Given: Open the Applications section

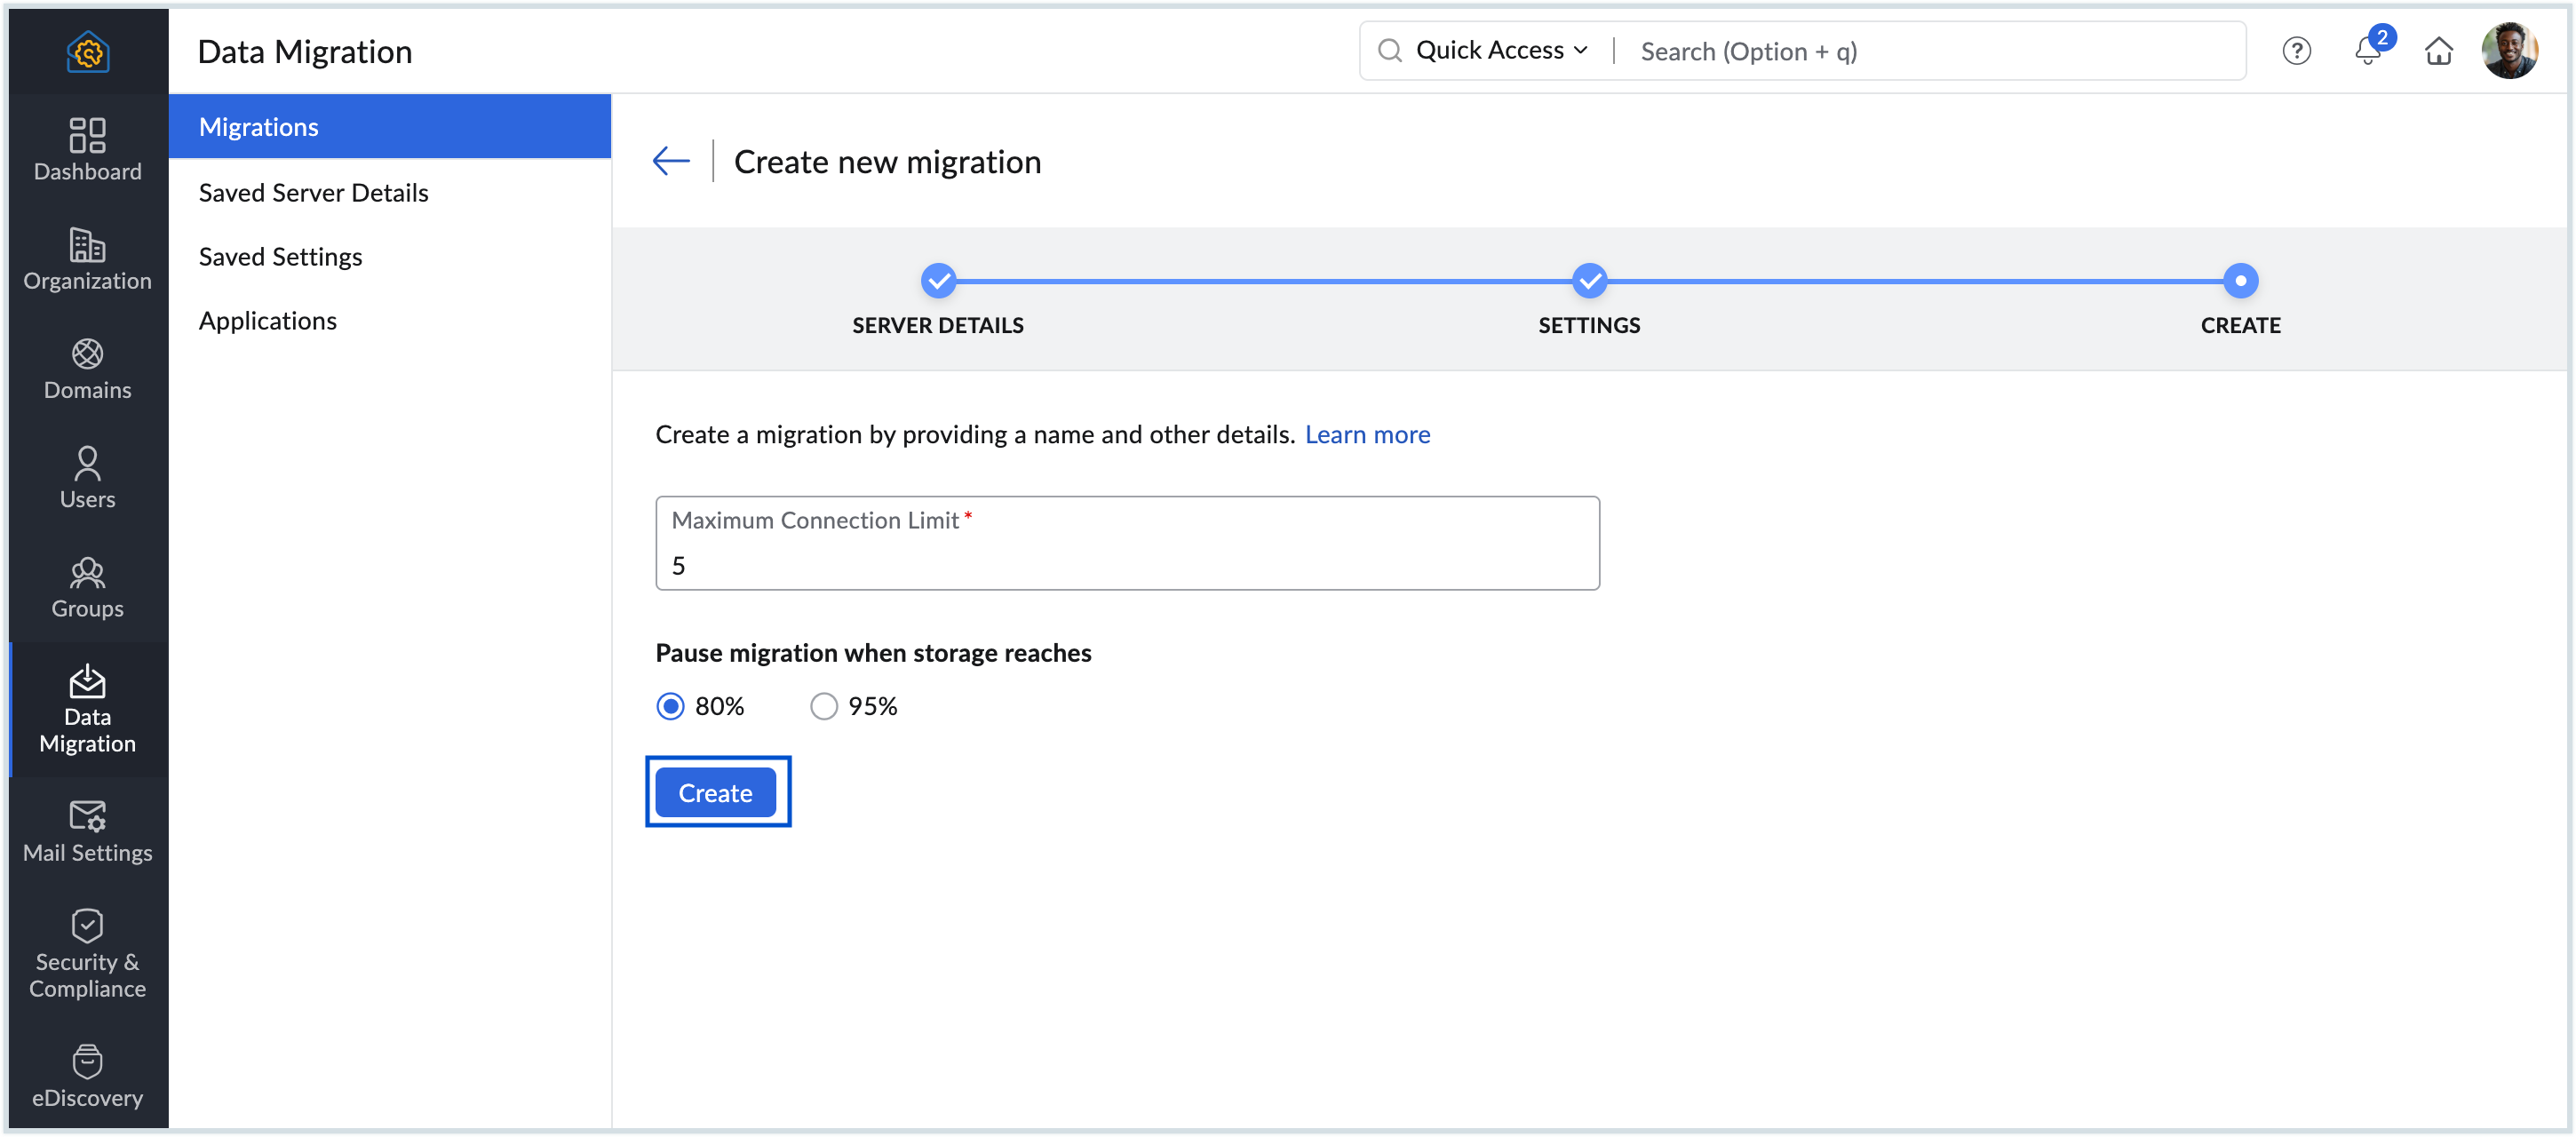Looking at the screenshot, I should [x=268, y=320].
